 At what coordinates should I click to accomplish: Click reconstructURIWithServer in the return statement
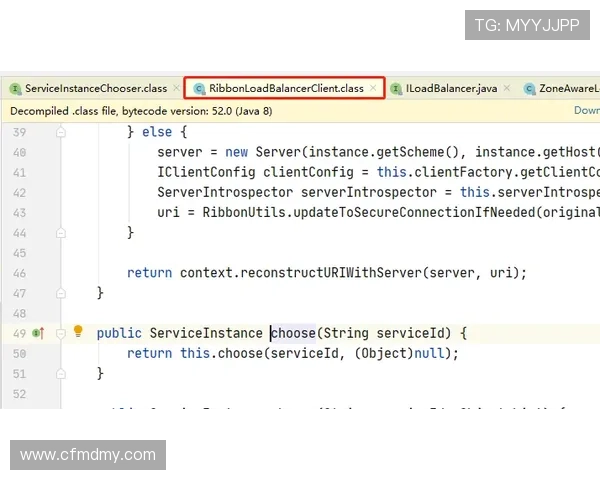331,273
